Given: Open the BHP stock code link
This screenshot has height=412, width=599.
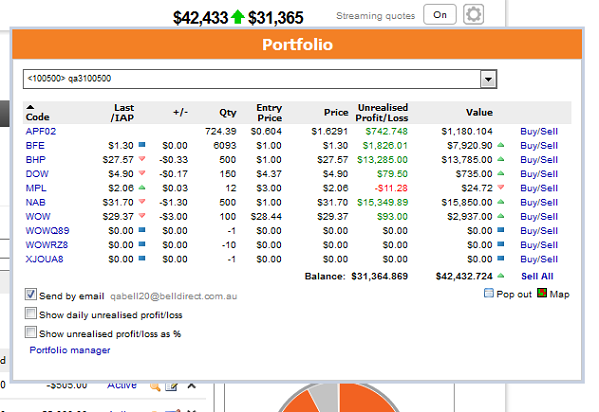Looking at the screenshot, I should [36, 160].
